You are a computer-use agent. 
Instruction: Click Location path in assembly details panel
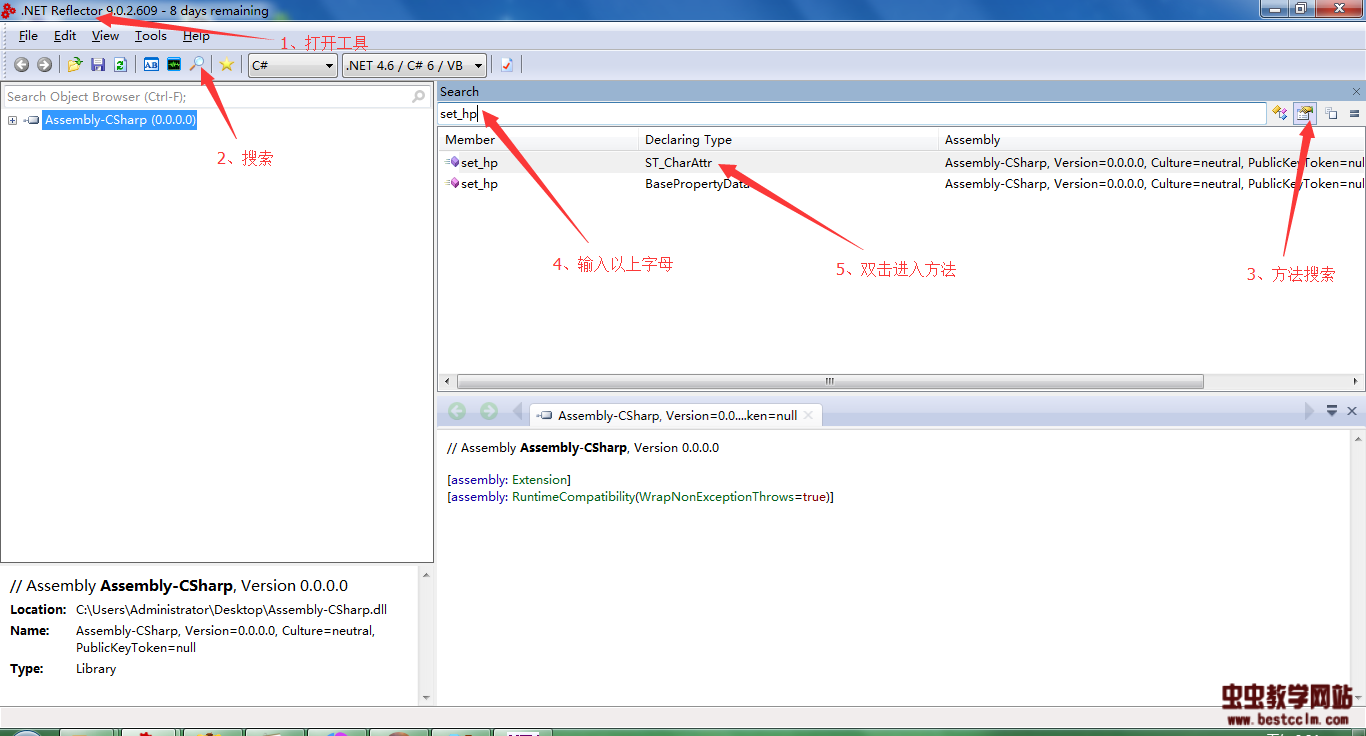click(x=231, y=609)
